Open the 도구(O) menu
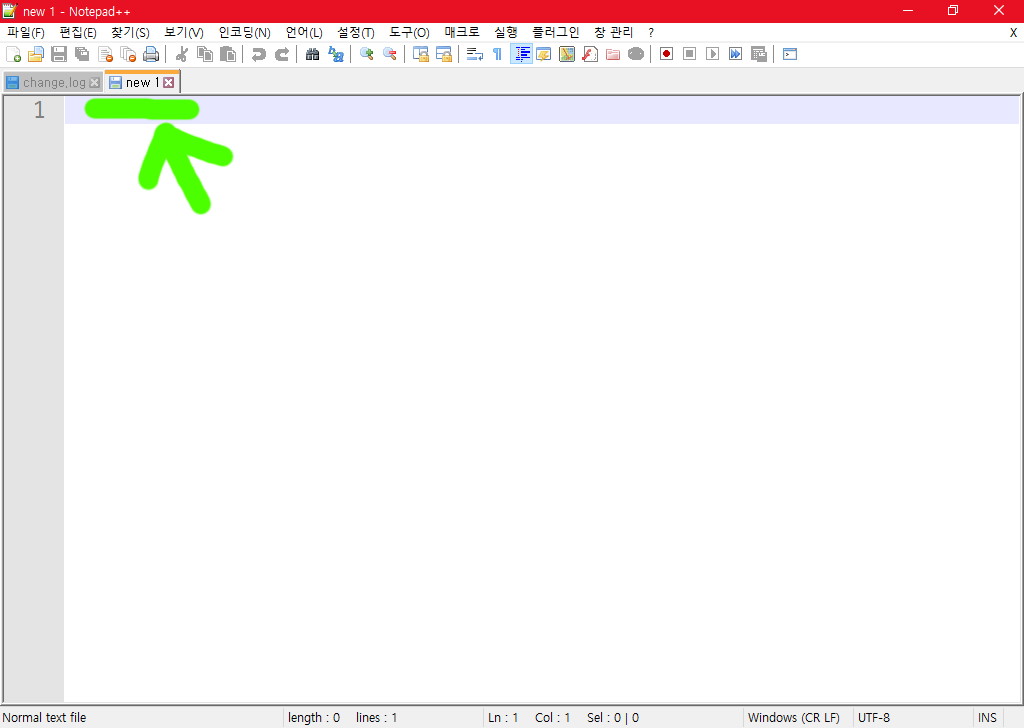 409,32
